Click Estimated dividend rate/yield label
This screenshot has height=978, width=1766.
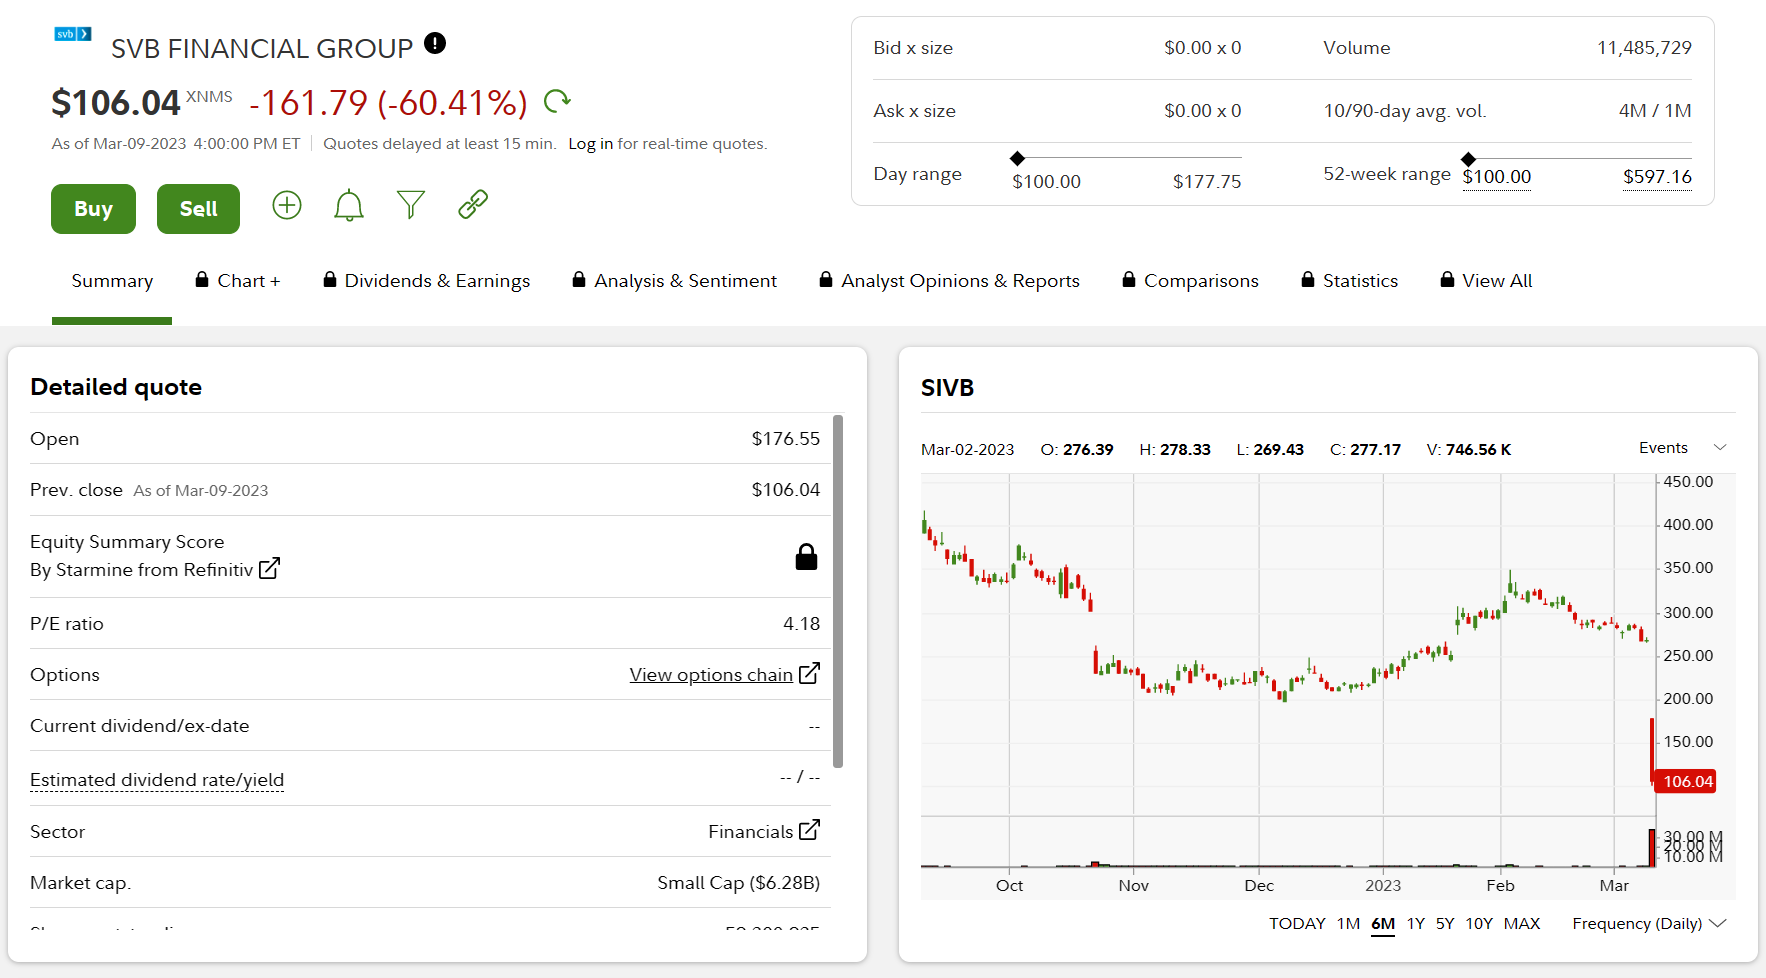157,780
